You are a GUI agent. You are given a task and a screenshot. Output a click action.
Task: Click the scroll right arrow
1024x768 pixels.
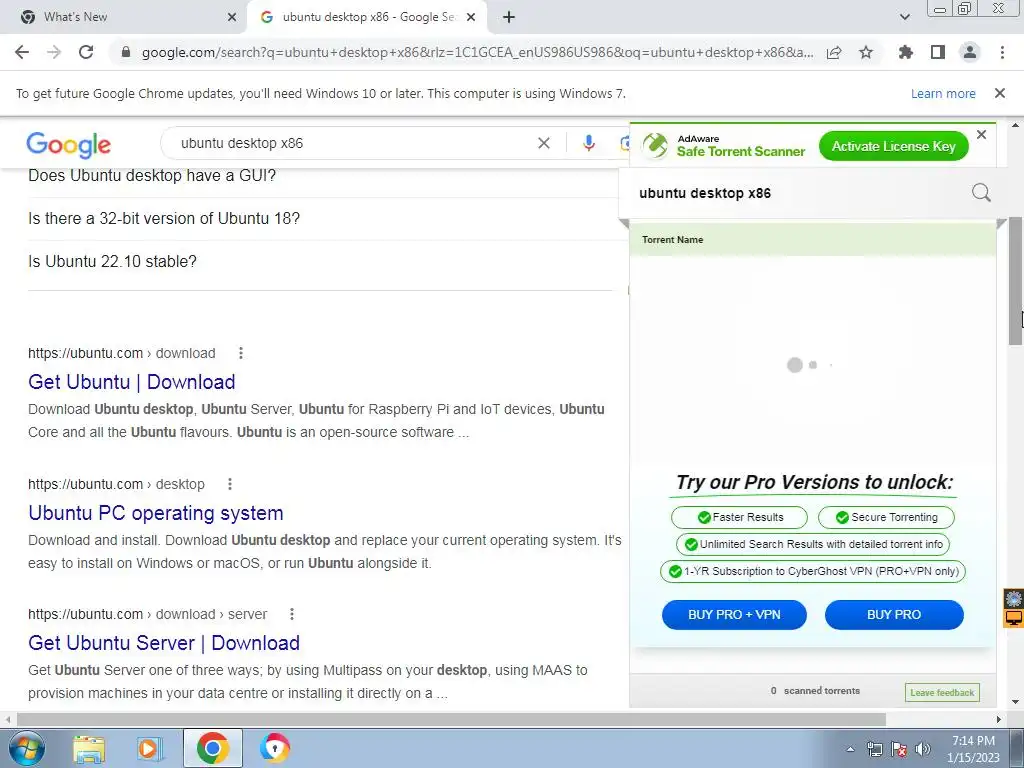pos(999,719)
